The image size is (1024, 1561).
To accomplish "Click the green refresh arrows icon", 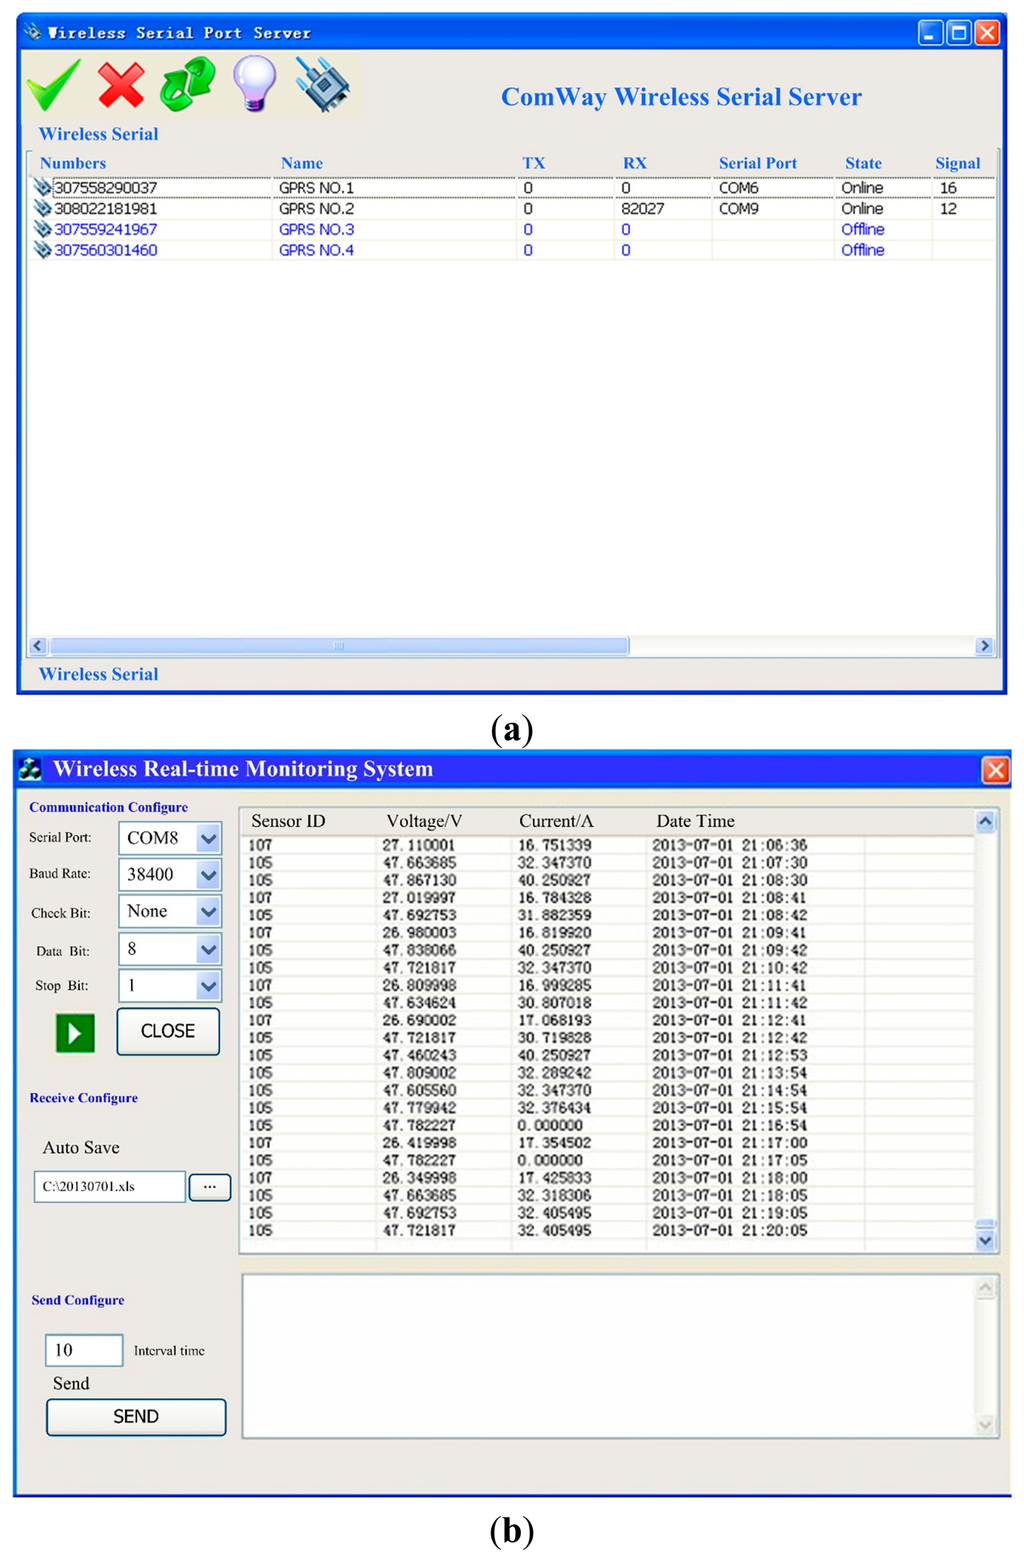I will [x=187, y=84].
